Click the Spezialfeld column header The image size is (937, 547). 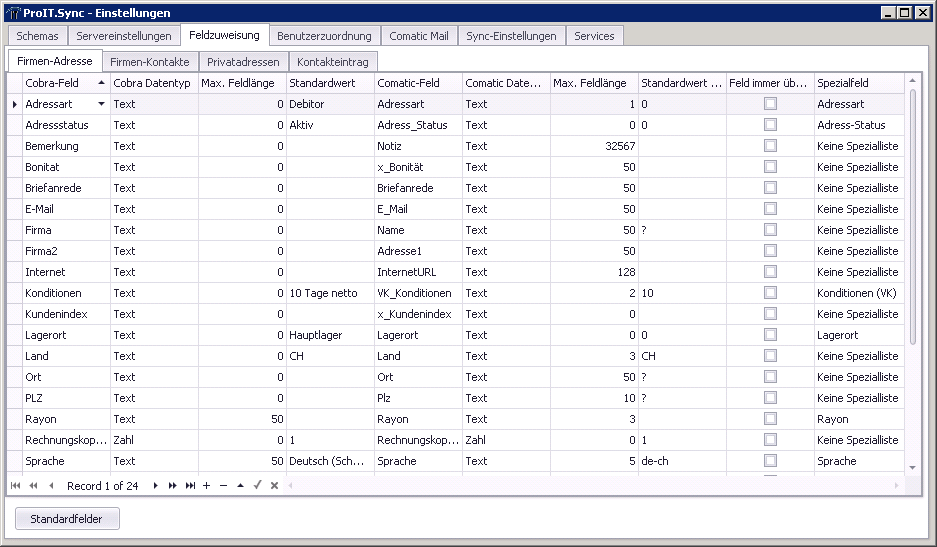click(857, 83)
